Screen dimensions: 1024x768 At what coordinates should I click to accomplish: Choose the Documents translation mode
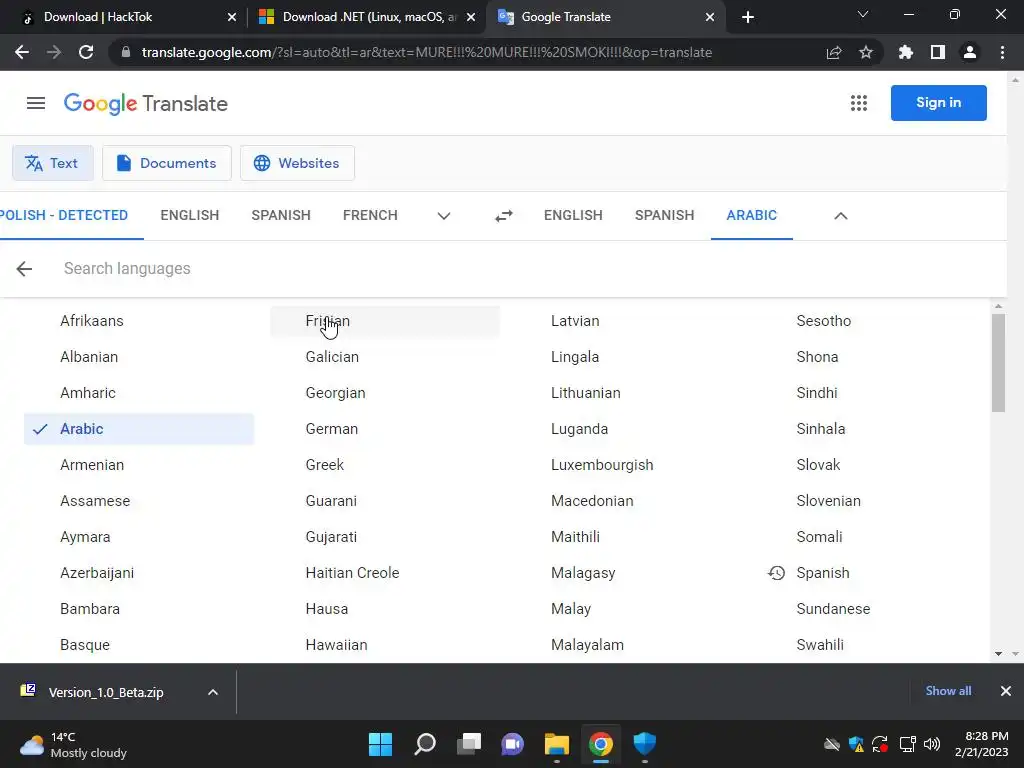(167, 163)
